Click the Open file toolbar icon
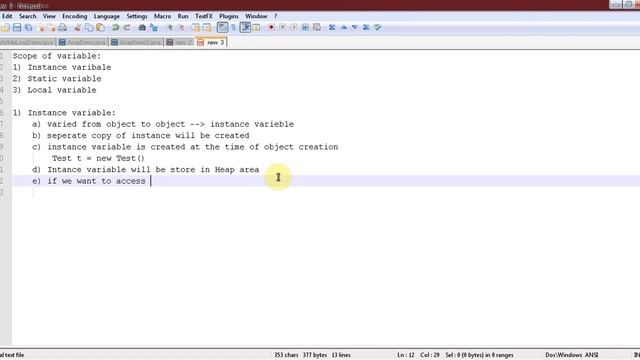 point(5,27)
